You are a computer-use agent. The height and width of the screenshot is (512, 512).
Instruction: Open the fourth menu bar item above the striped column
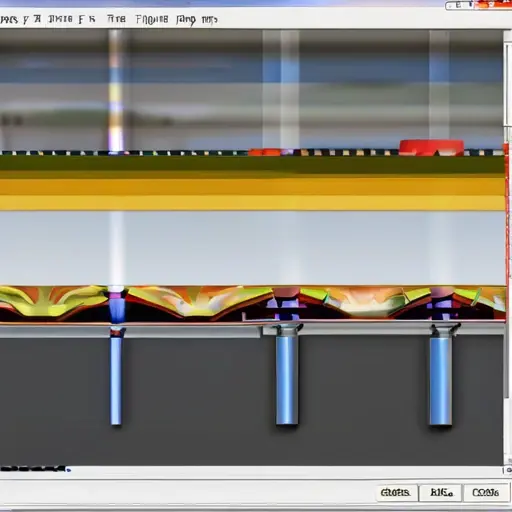(116, 19)
